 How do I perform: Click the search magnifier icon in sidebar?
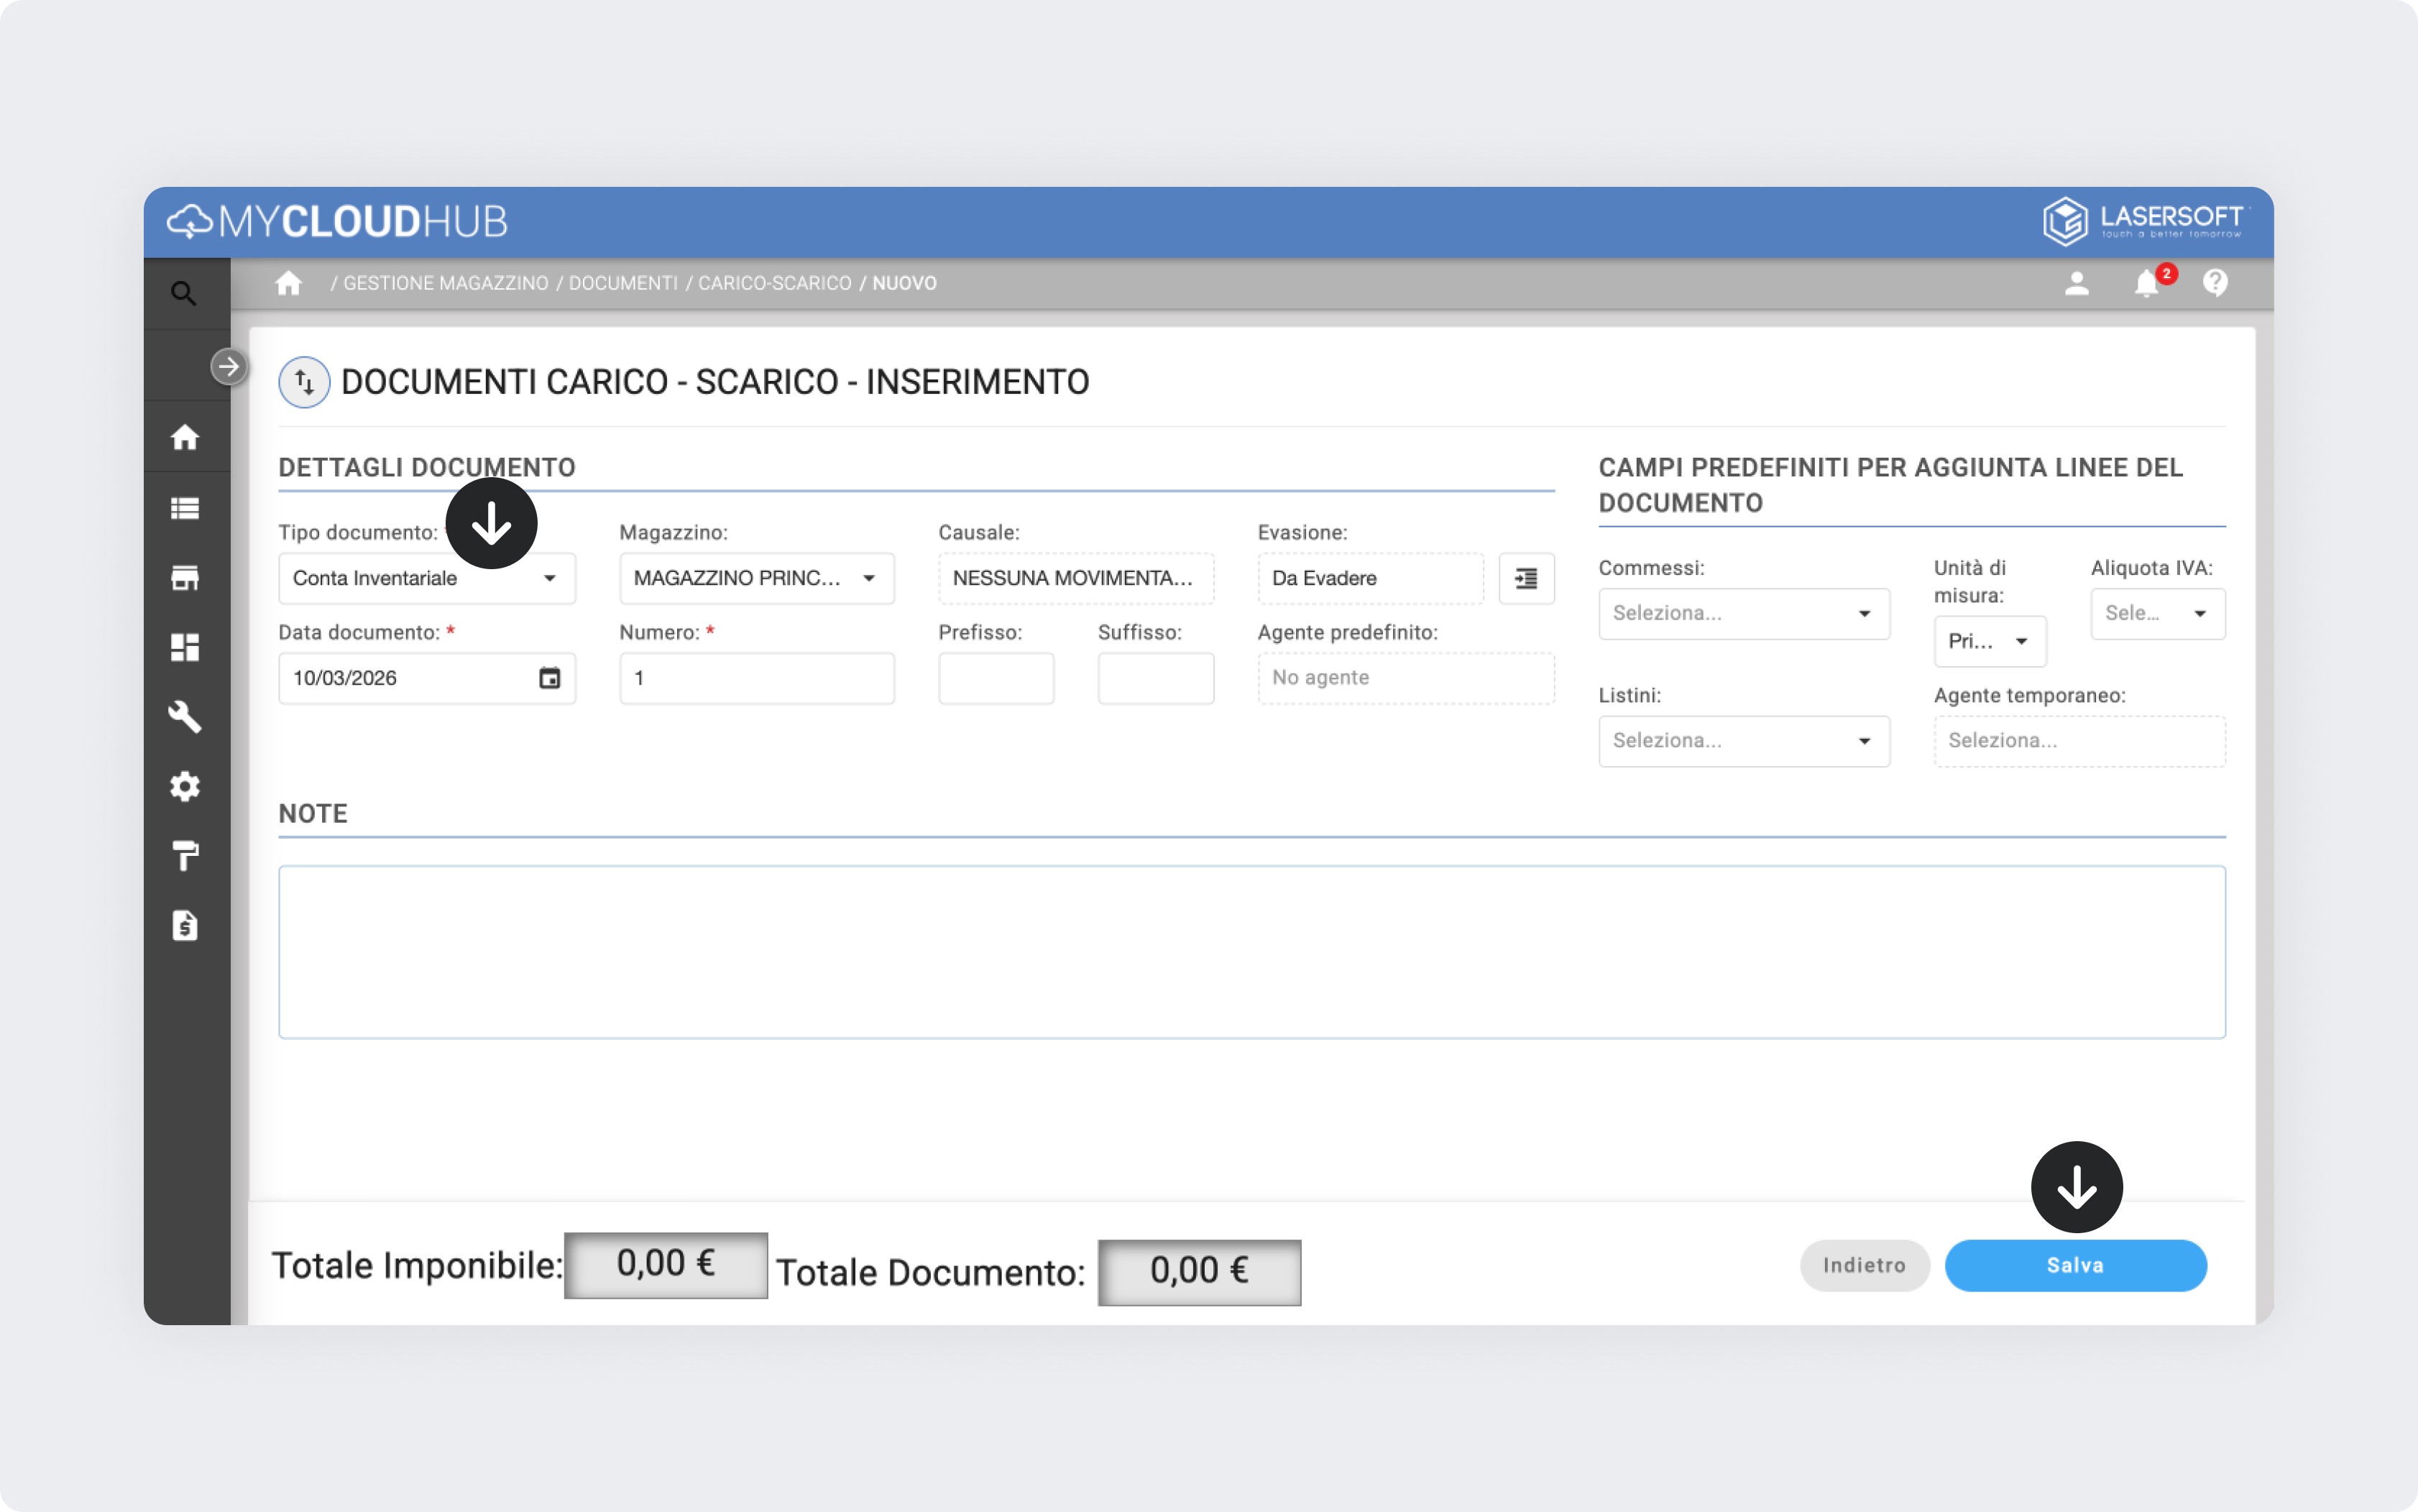183,293
